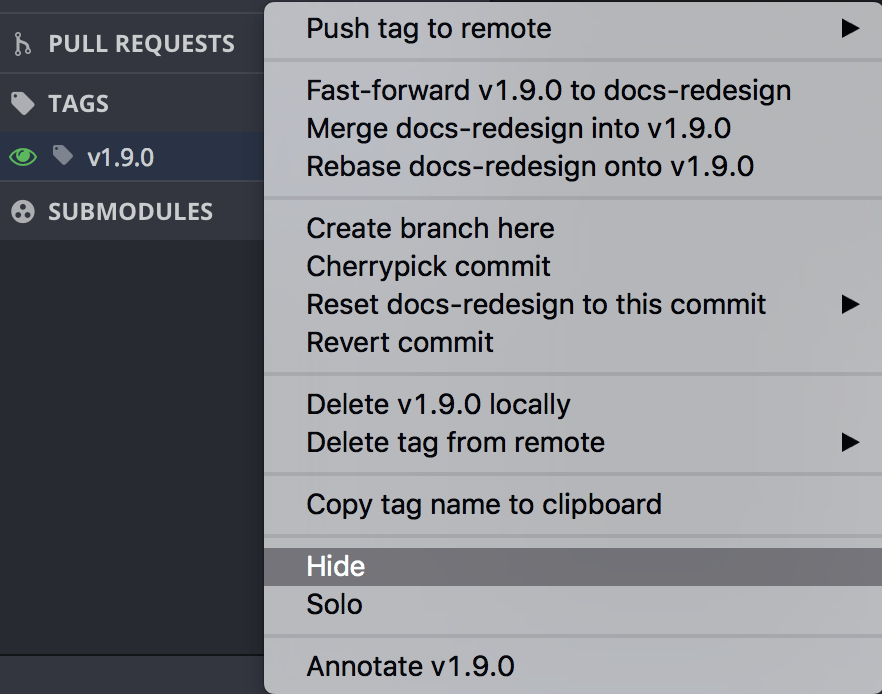This screenshot has width=882, height=694.
Task: Solo the v1.9.0 tag
Action: click(x=335, y=604)
